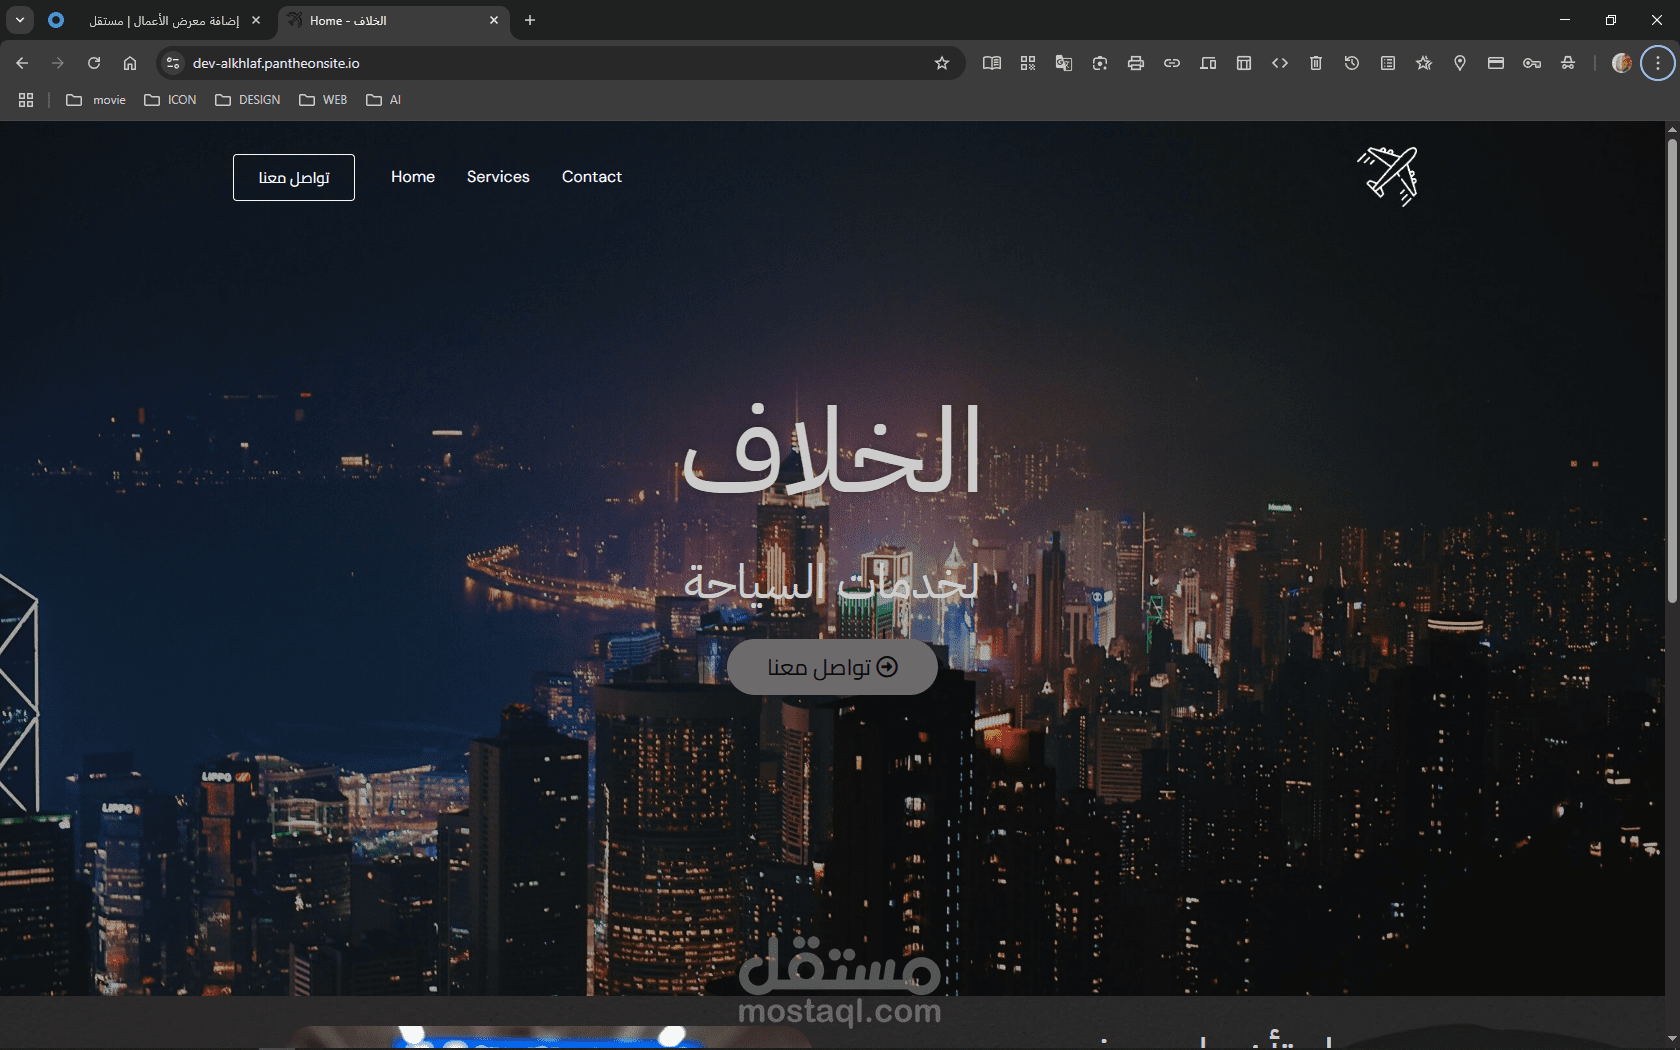This screenshot has width=1680, height=1050.
Task: Open bookmarks manager star icon
Action: point(1424,63)
